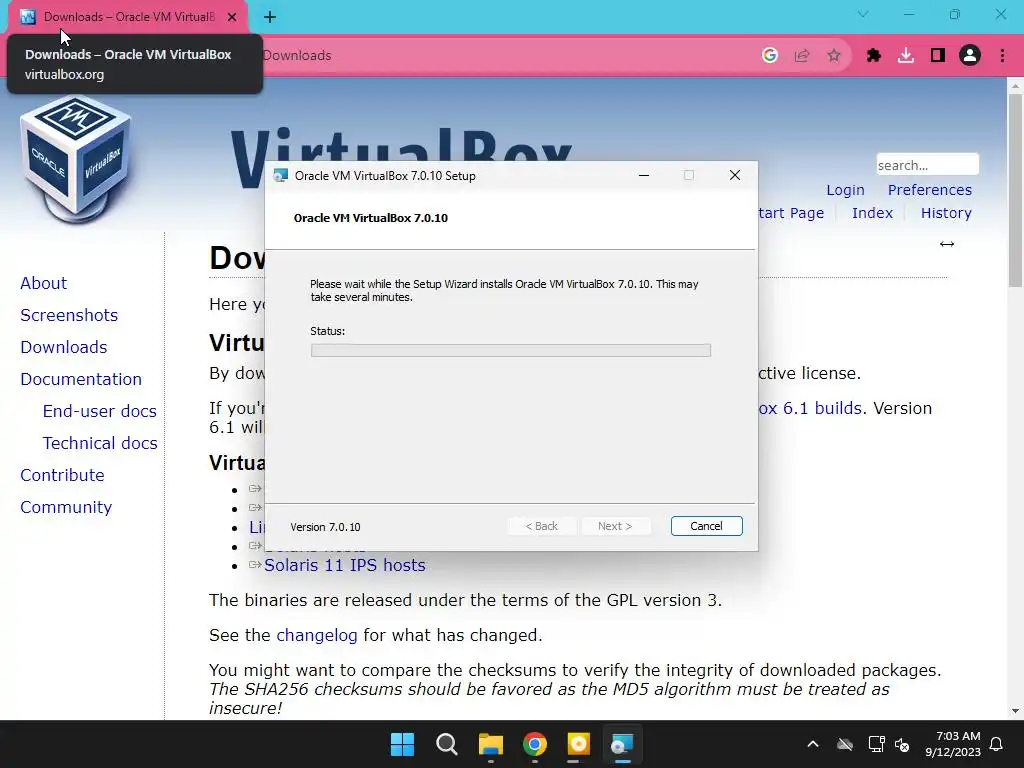Open the Community sidebar link
The image size is (1024, 768).
coord(66,507)
